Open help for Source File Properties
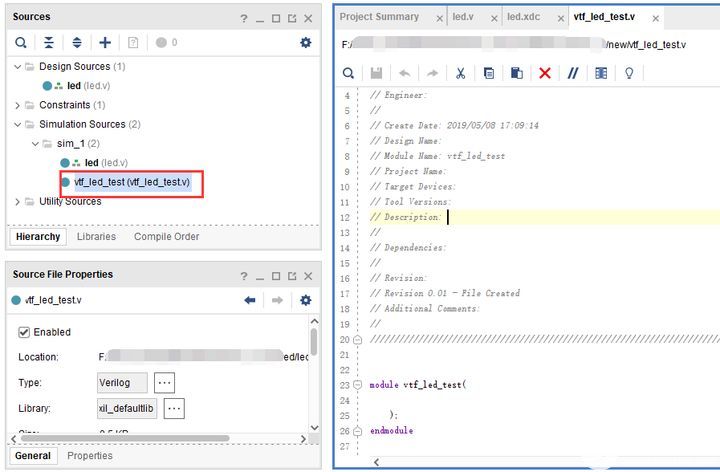 [244, 276]
